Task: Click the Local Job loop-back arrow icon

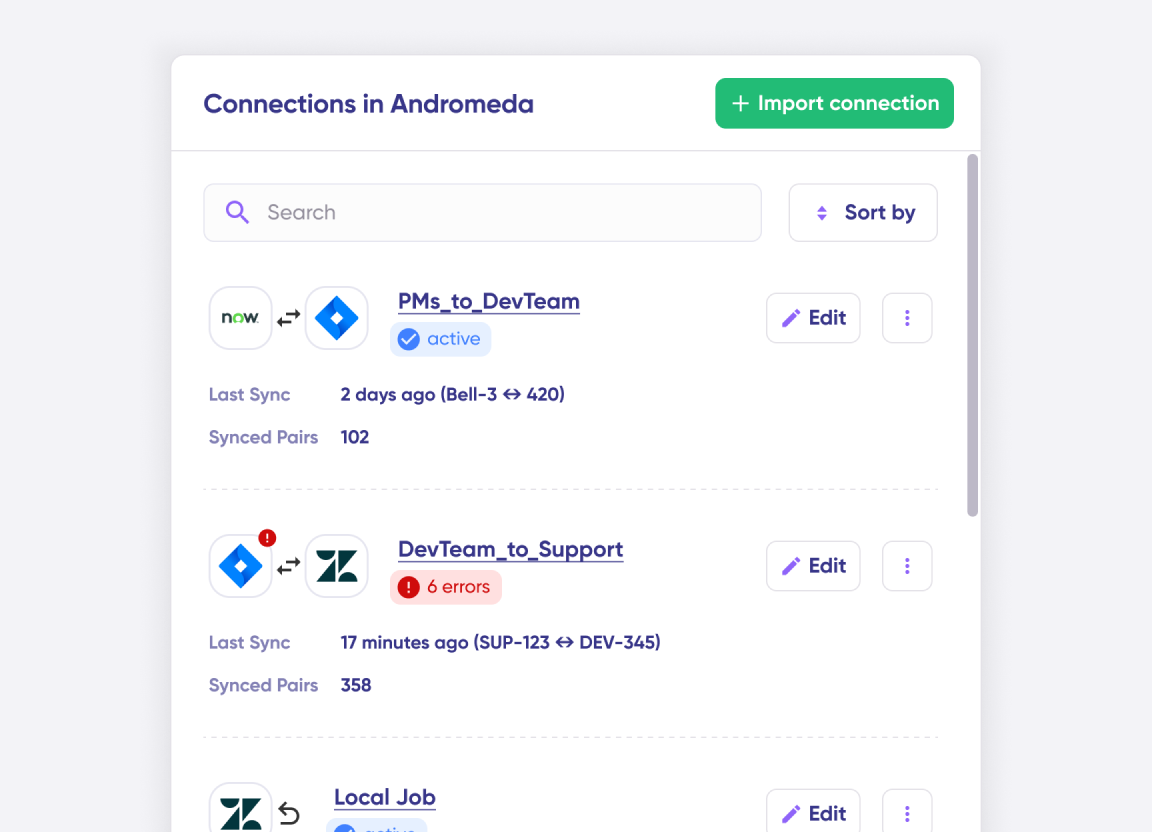Action: tap(289, 813)
